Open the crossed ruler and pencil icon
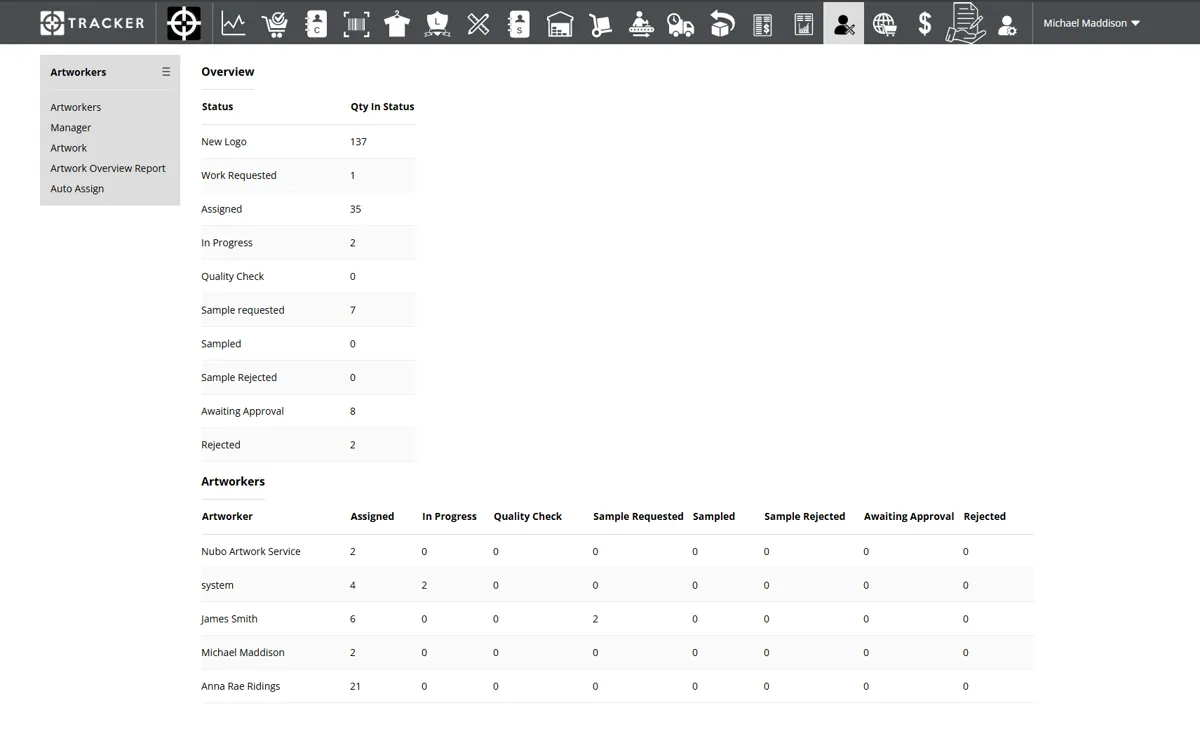The image size is (1200, 755). click(478, 24)
